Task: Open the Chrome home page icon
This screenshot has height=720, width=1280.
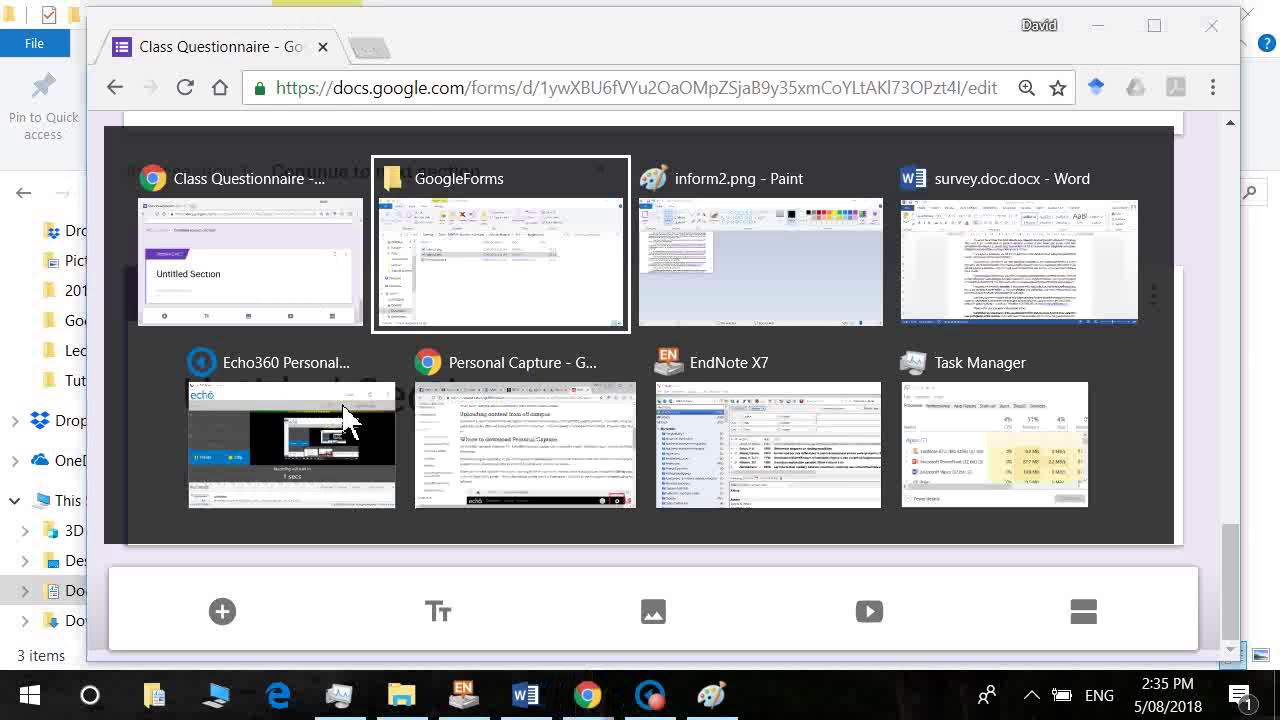Action: 220,88
